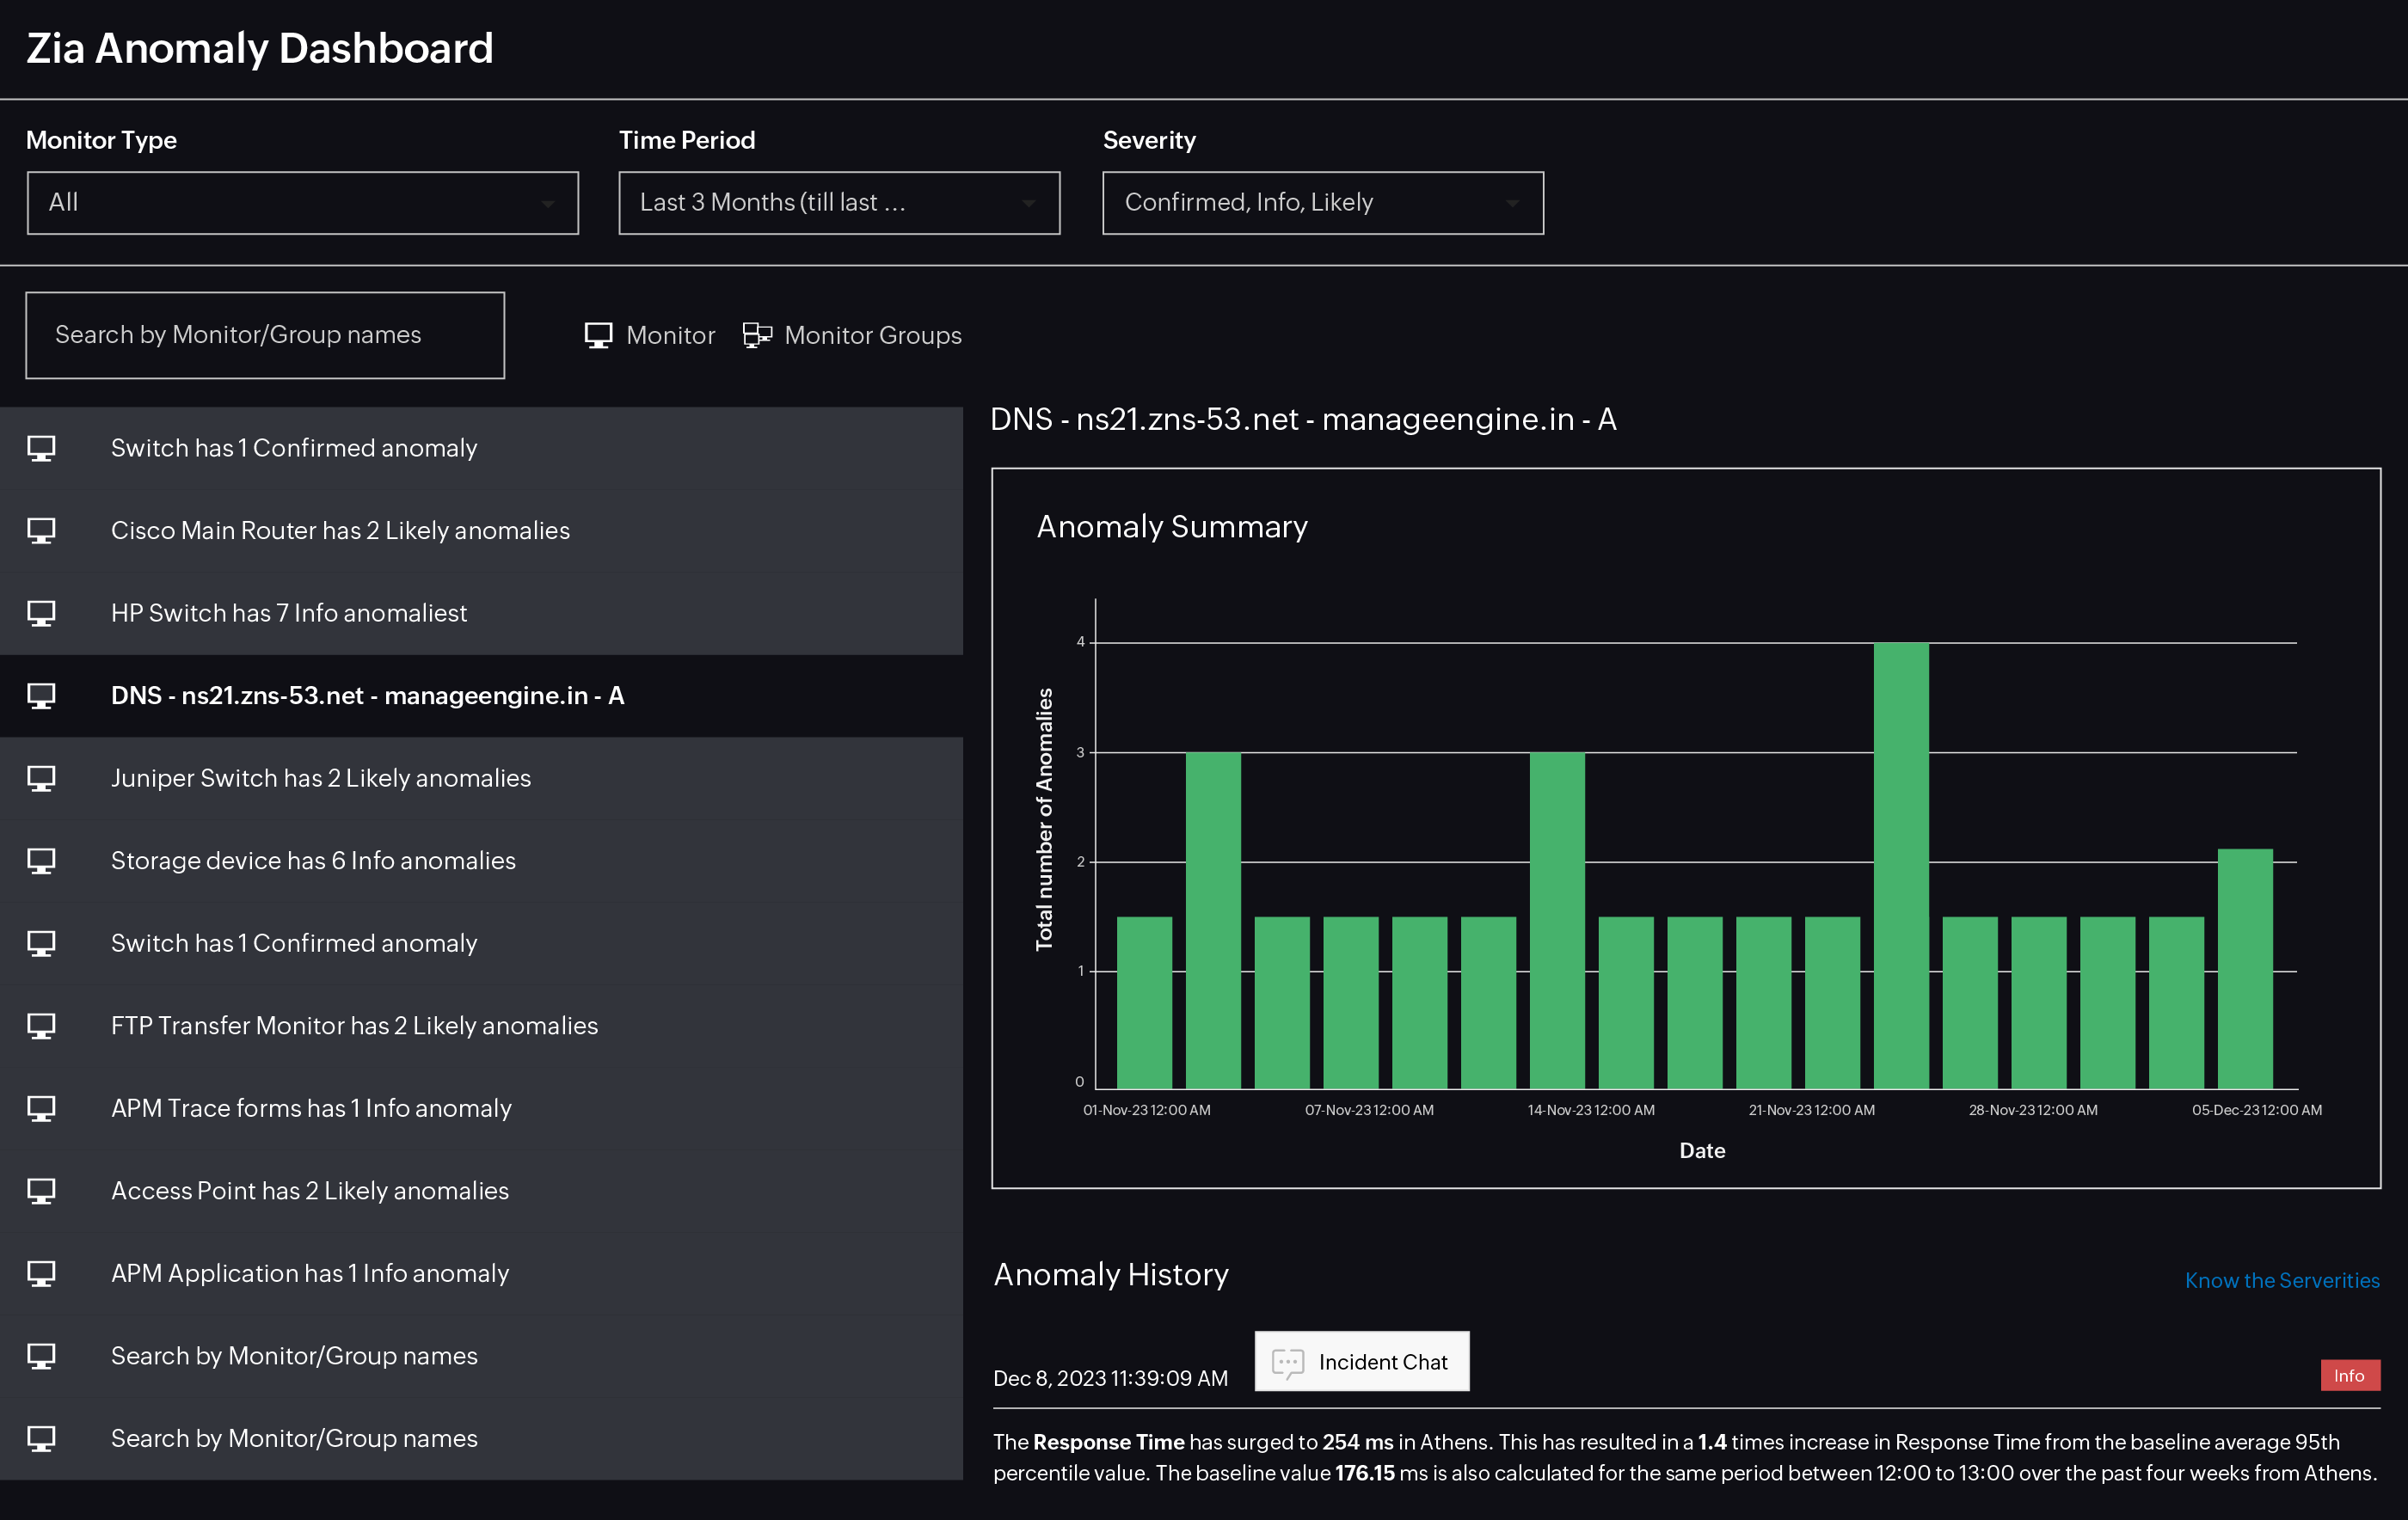The width and height of the screenshot is (2408, 1520).
Task: Click the tallest bar in Anomaly Summary chart
Action: click(1900, 860)
